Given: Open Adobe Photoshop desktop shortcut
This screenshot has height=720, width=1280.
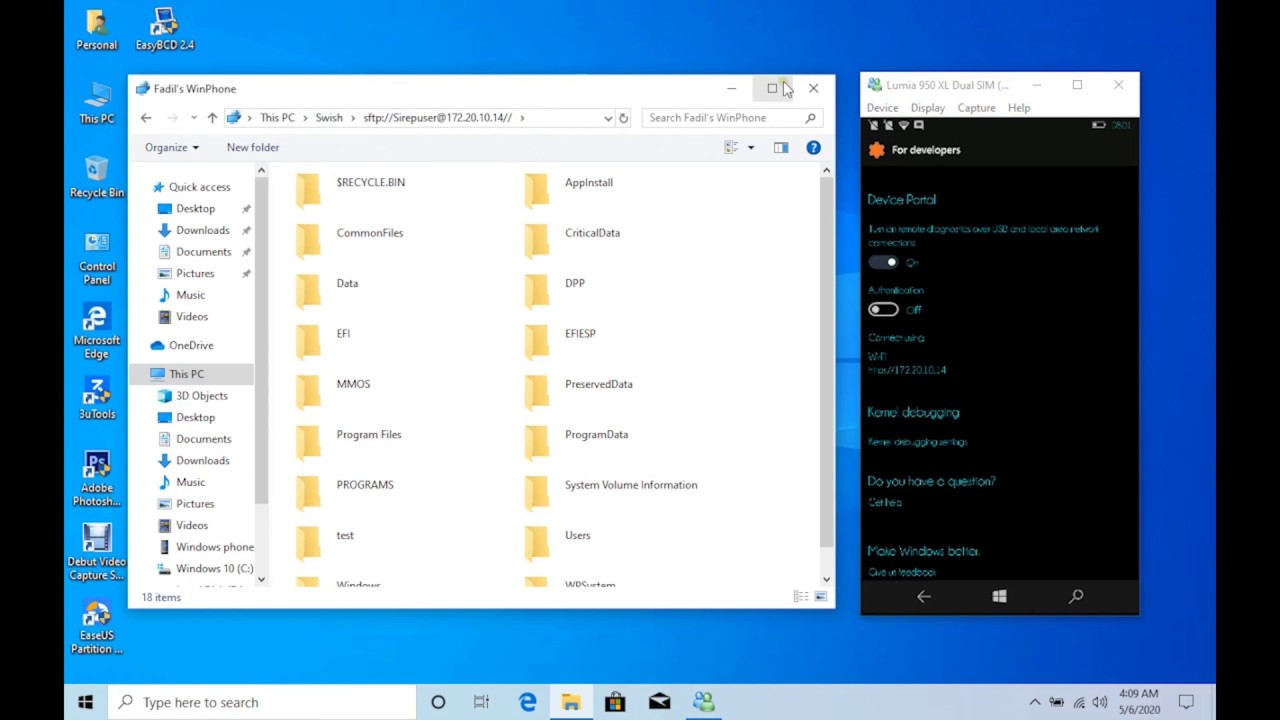Looking at the screenshot, I should pyautogui.click(x=97, y=479).
